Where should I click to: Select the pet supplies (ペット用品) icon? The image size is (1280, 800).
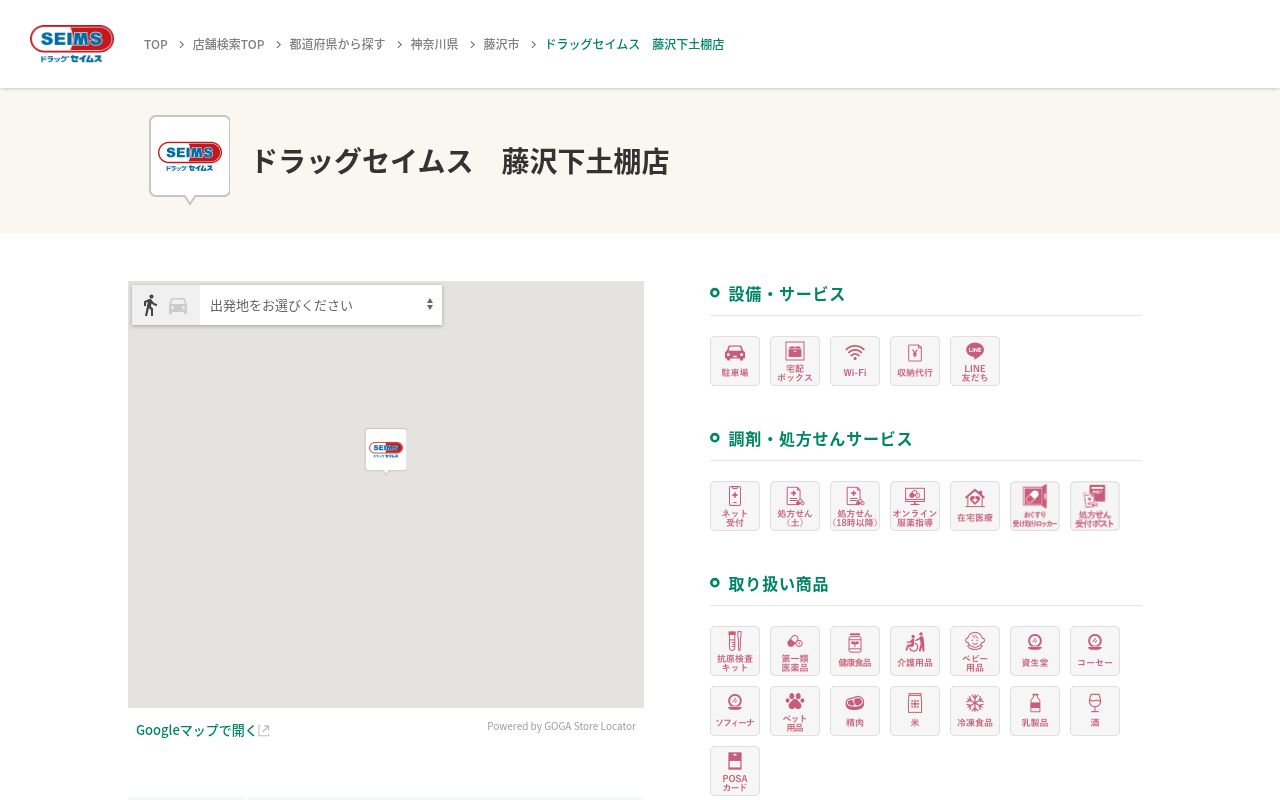point(795,711)
